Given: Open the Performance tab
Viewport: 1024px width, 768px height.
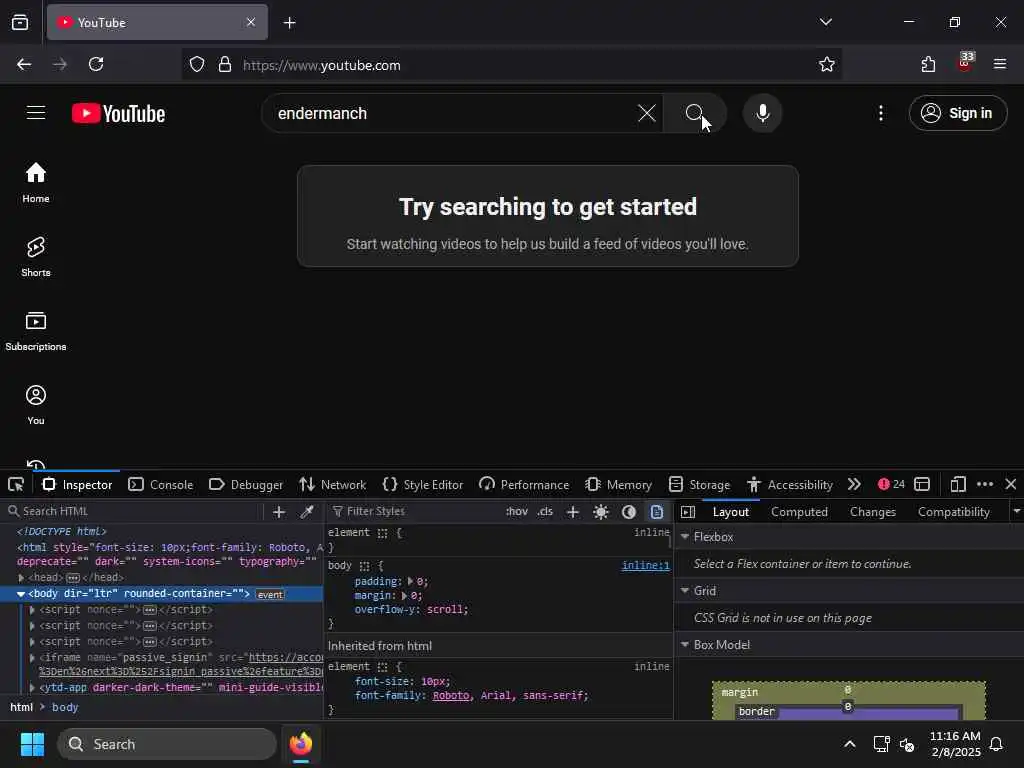Looking at the screenshot, I should pyautogui.click(x=524, y=485).
